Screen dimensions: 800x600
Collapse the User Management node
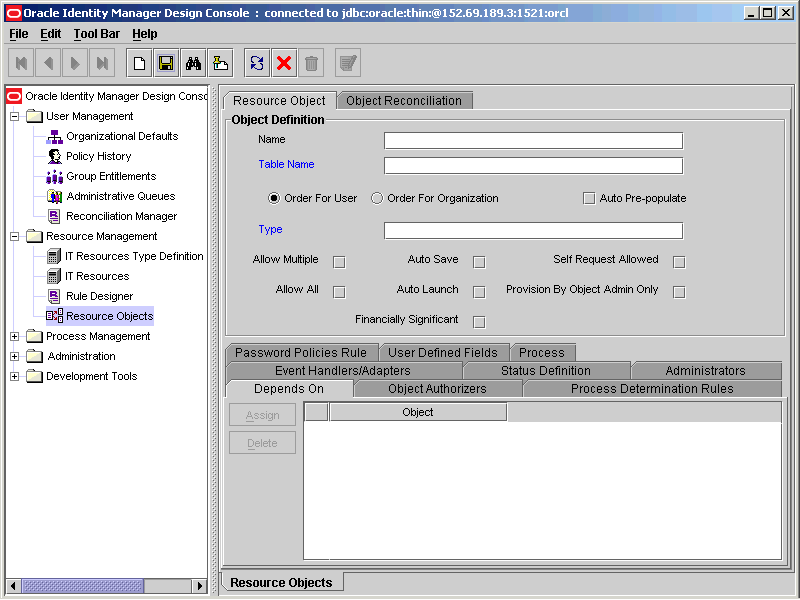pos(15,116)
